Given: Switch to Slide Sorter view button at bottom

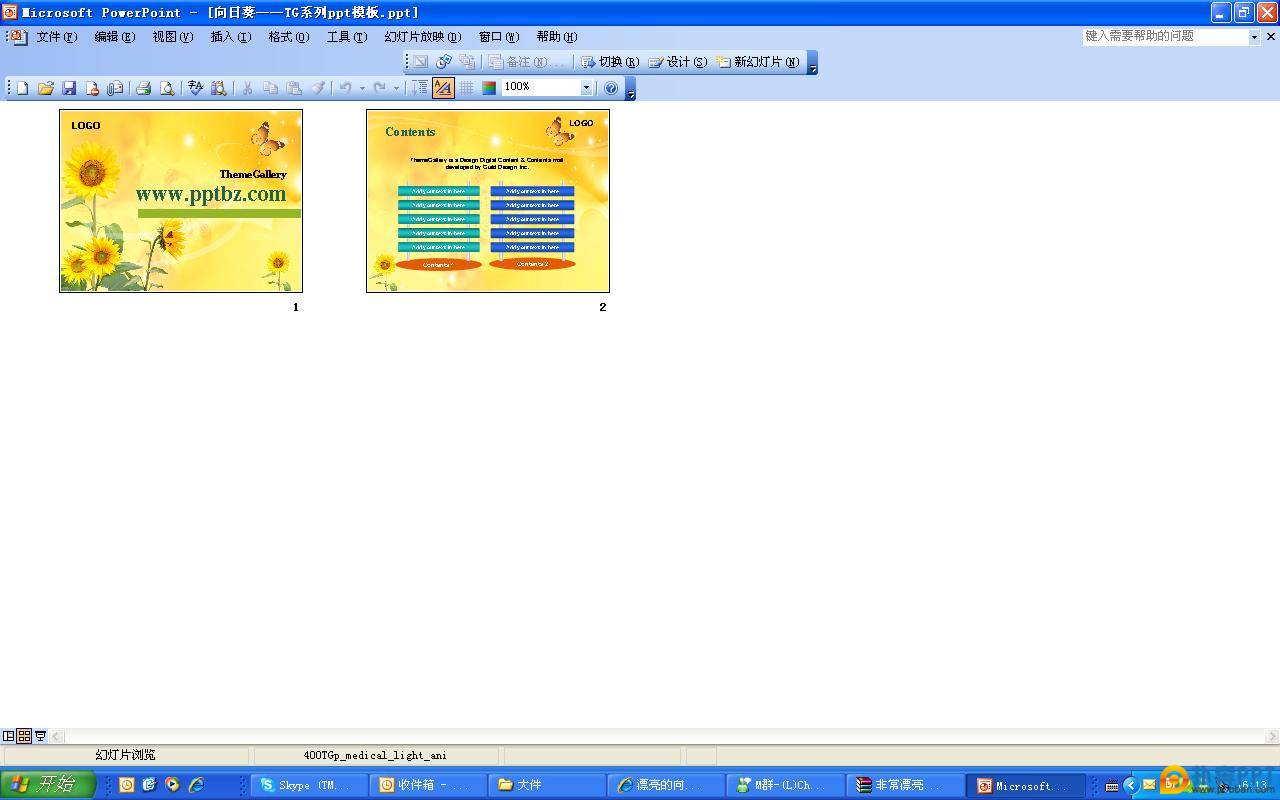Looking at the screenshot, I should [24, 736].
